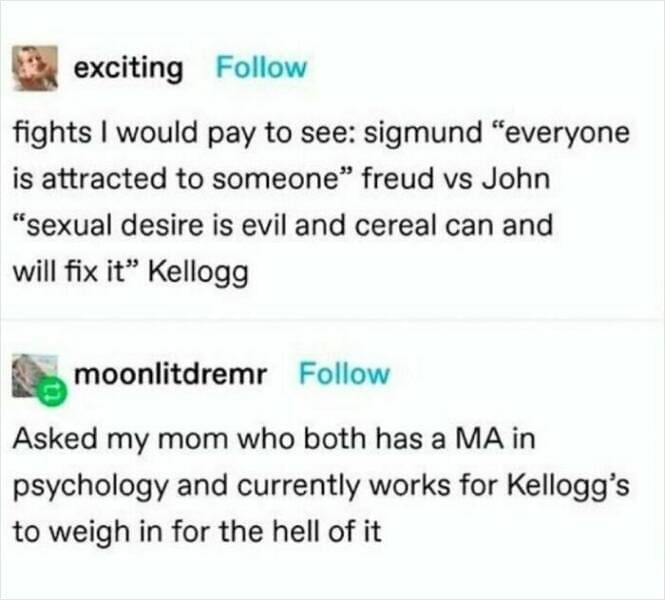Follow the user moonlitdremr
Image resolution: width=665 pixels, height=600 pixels.
(x=344, y=374)
